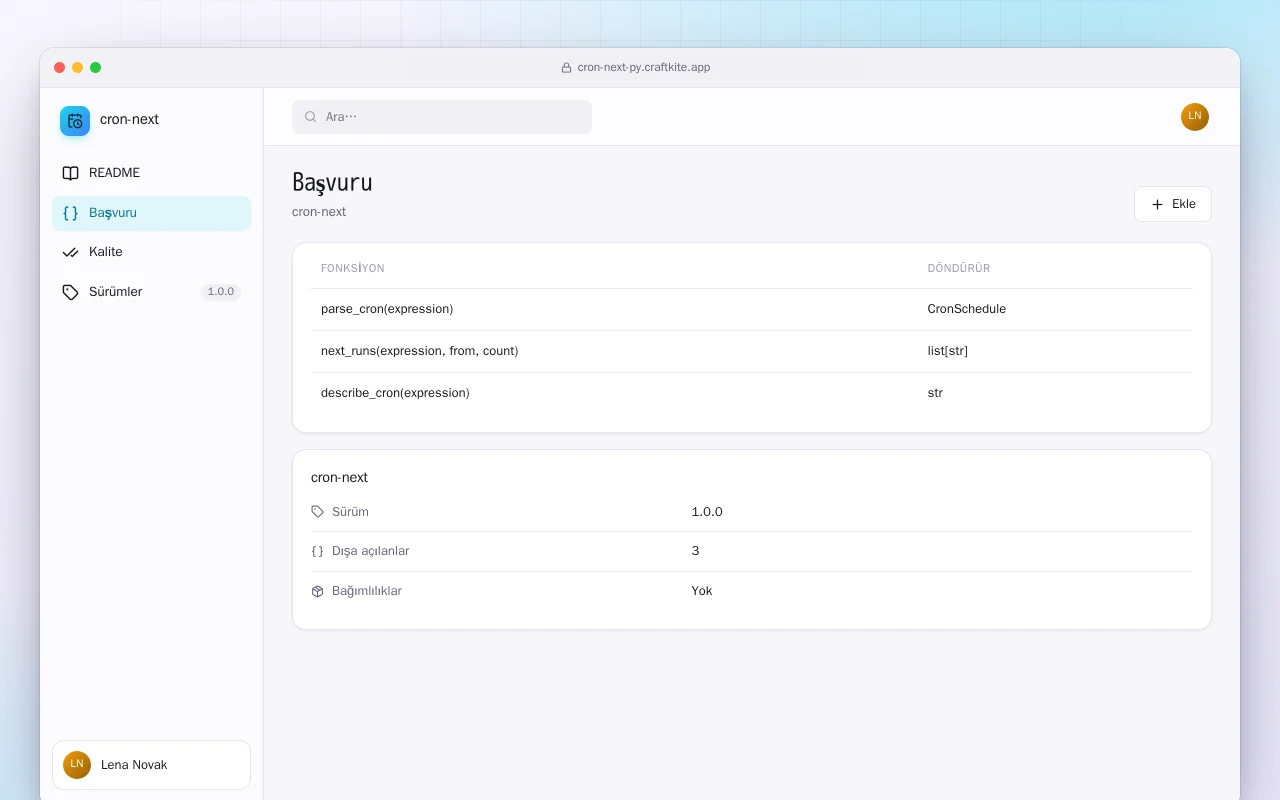Click the search magnifier icon
The height and width of the screenshot is (800, 1280).
click(311, 117)
